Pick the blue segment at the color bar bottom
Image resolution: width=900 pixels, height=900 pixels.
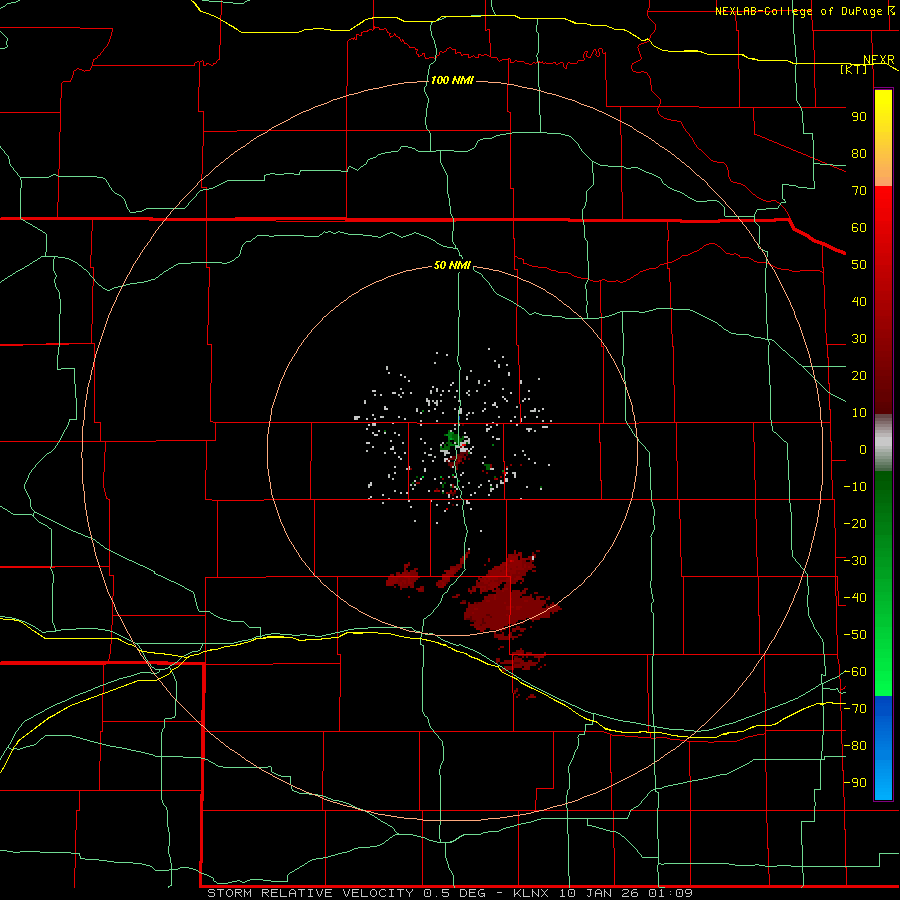883,748
